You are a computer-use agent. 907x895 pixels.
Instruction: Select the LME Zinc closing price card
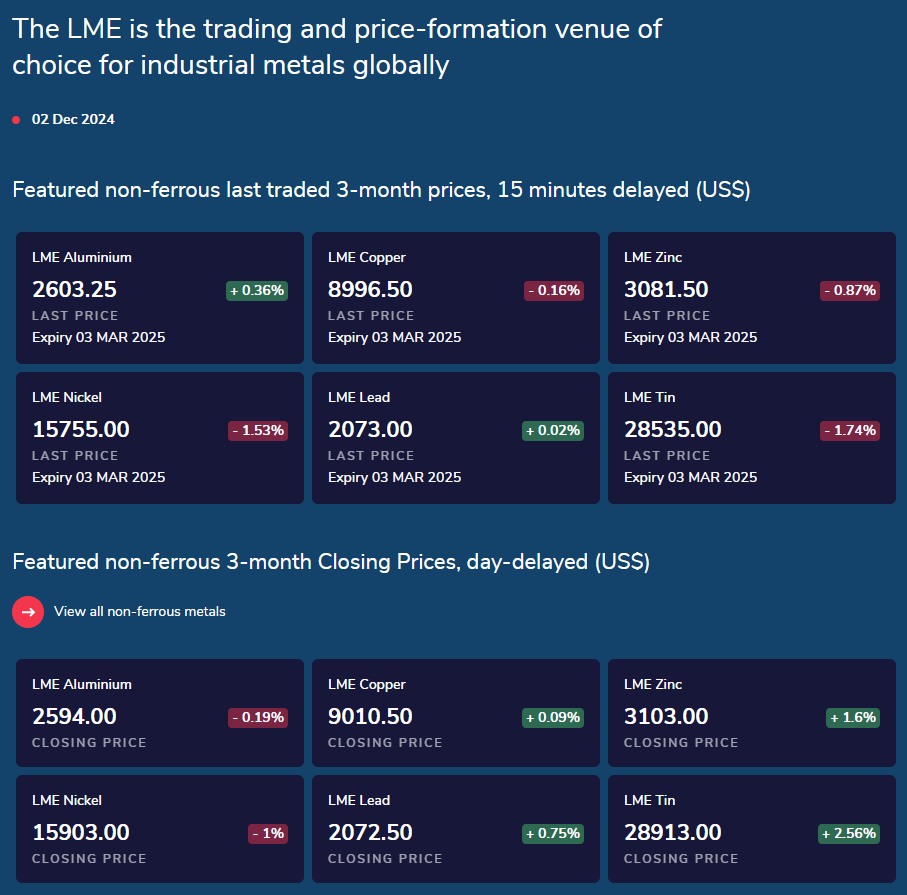click(752, 713)
